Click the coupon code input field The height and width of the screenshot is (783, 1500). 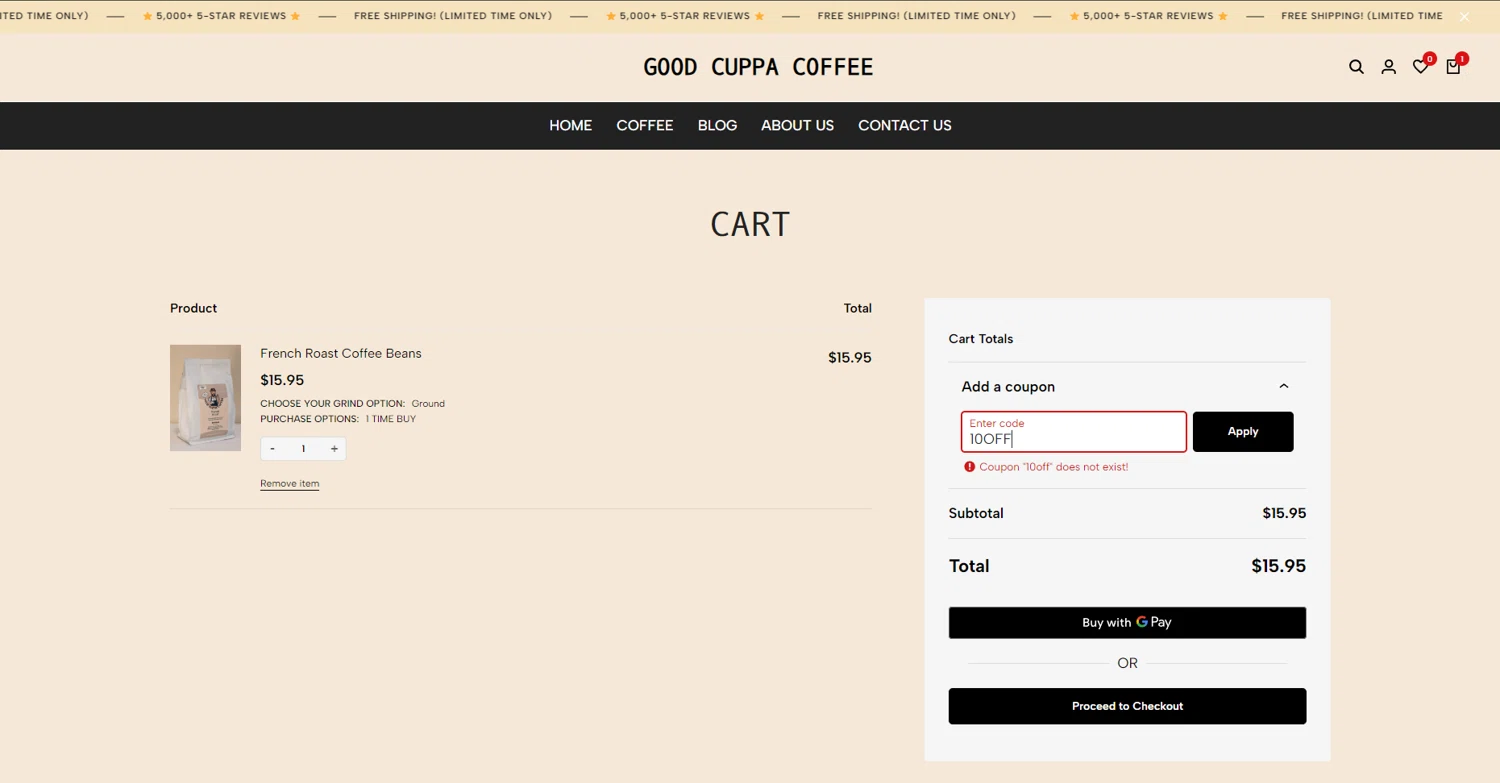[x=1074, y=432]
